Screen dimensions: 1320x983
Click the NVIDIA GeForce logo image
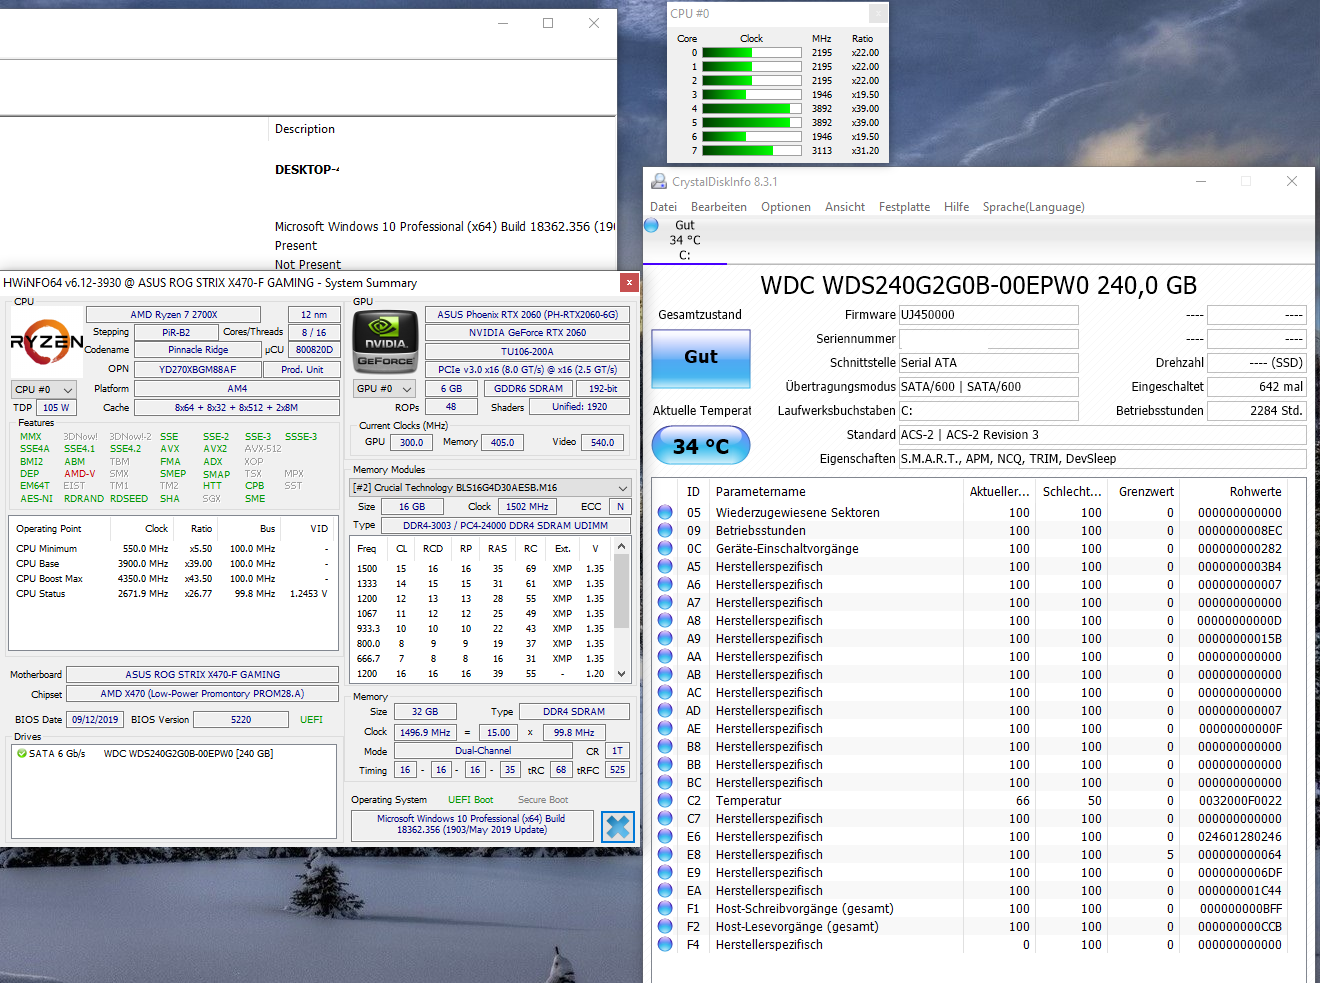(x=385, y=341)
